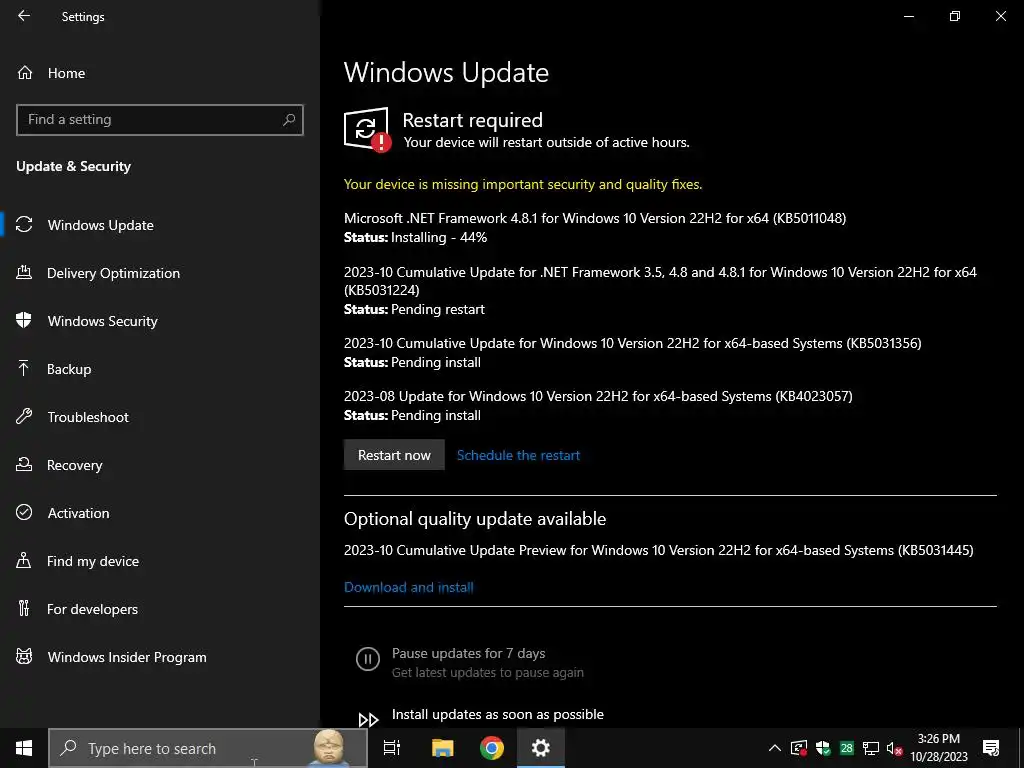Click the taskbar clock showing 3:26 PM

938,748
